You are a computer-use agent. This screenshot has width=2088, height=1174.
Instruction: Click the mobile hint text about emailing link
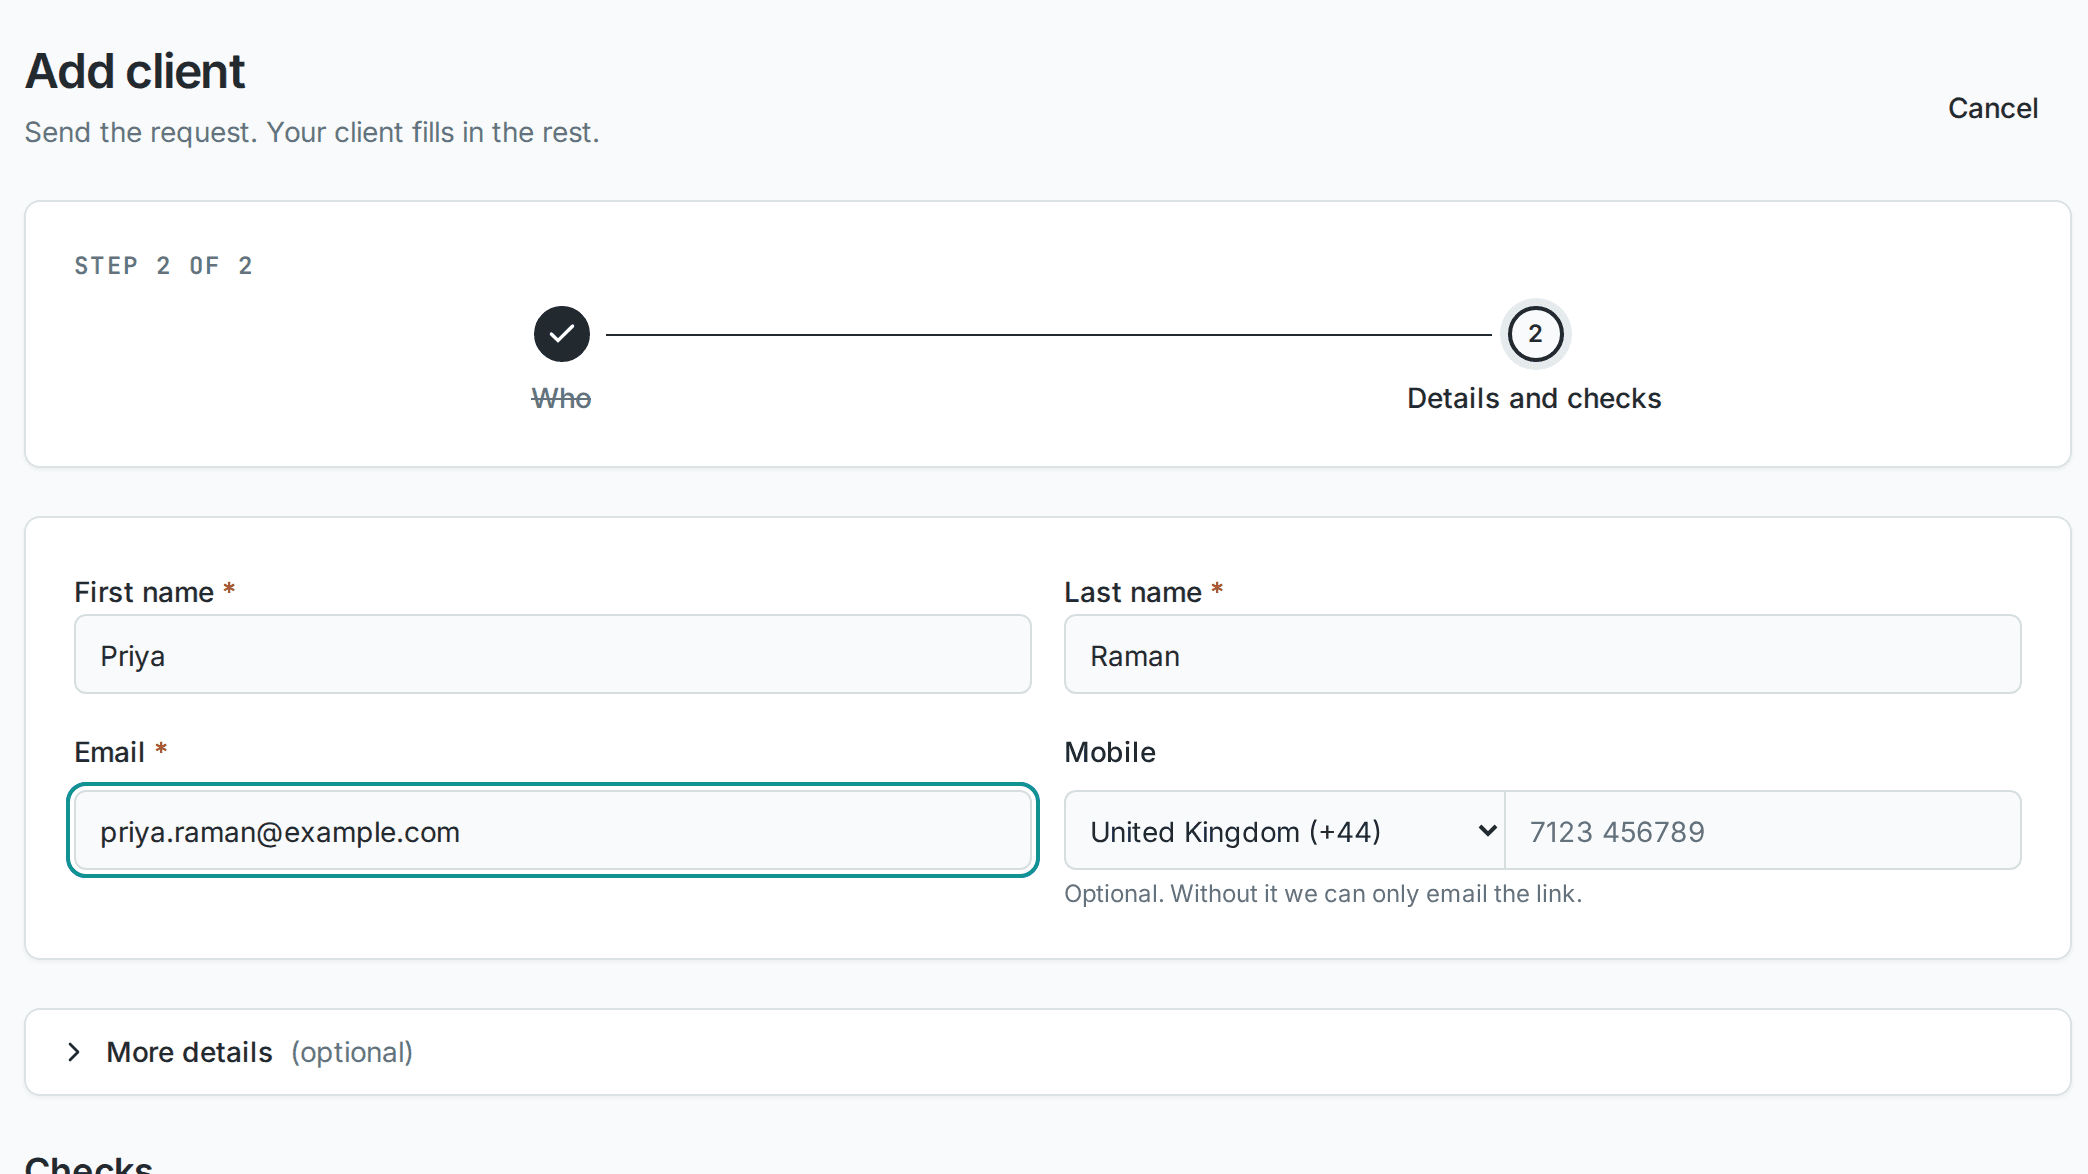pyautogui.click(x=1323, y=894)
